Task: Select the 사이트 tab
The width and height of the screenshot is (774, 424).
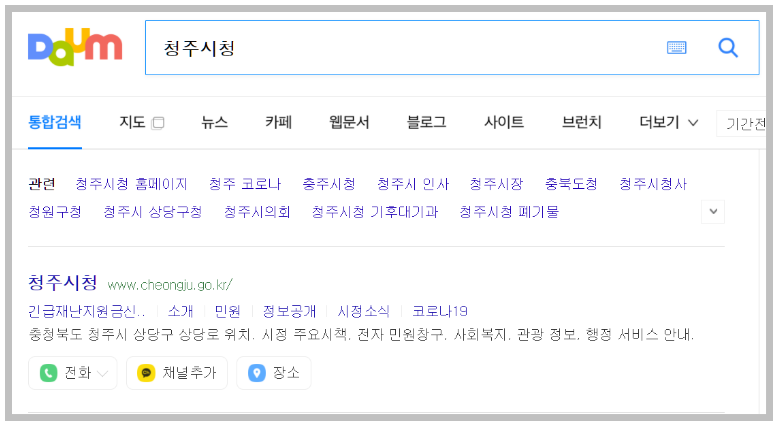Action: click(x=504, y=122)
